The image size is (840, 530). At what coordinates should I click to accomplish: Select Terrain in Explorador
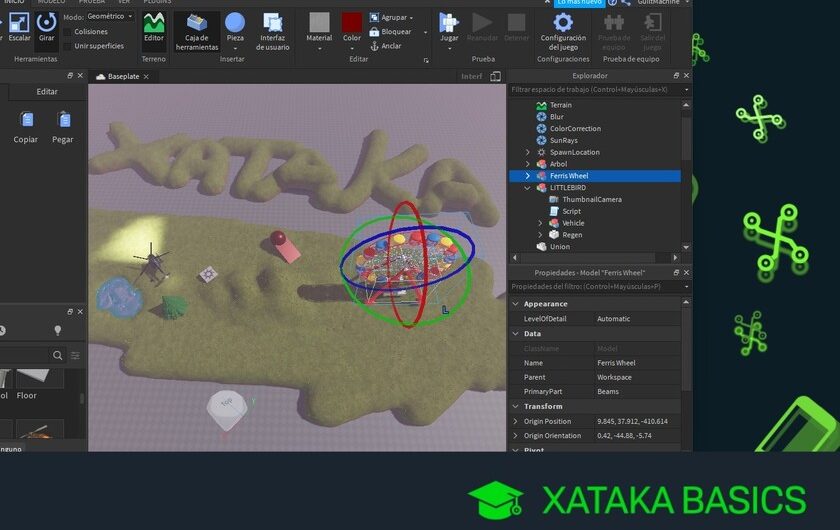coord(560,105)
